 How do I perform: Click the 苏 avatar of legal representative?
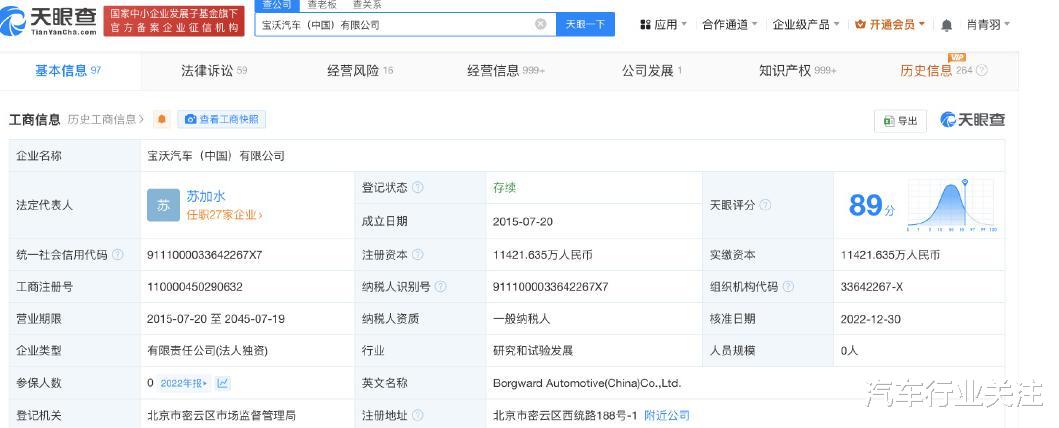(x=163, y=205)
